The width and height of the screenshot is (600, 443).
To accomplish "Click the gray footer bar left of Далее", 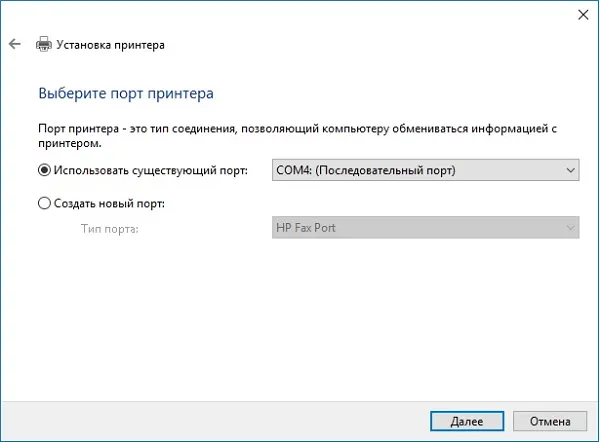I will coord(214,421).
